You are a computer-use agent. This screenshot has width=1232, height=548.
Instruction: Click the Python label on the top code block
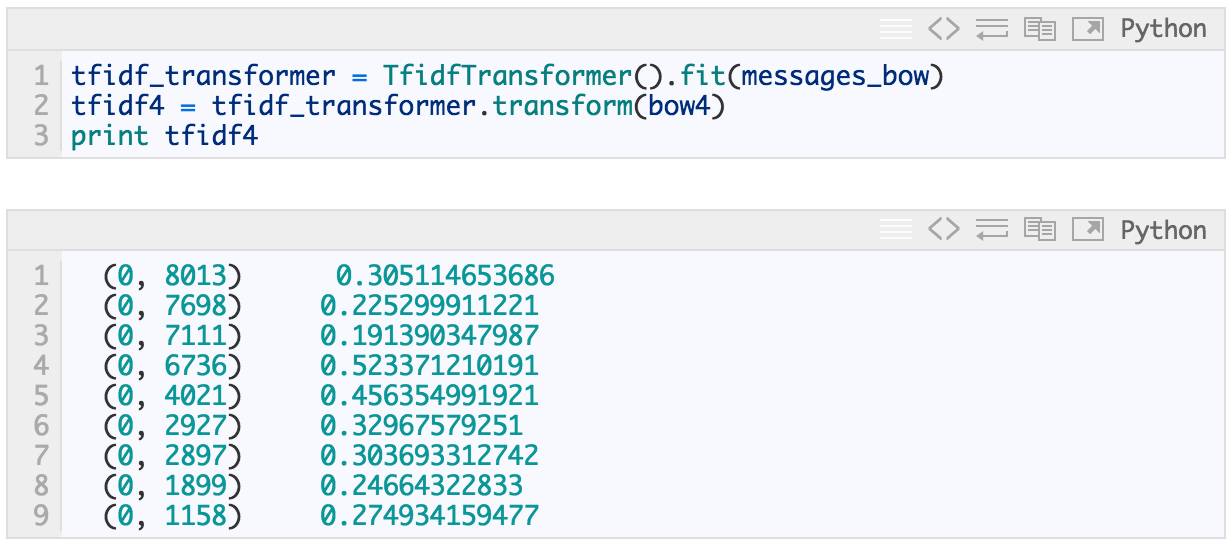pyautogui.click(x=1163, y=30)
